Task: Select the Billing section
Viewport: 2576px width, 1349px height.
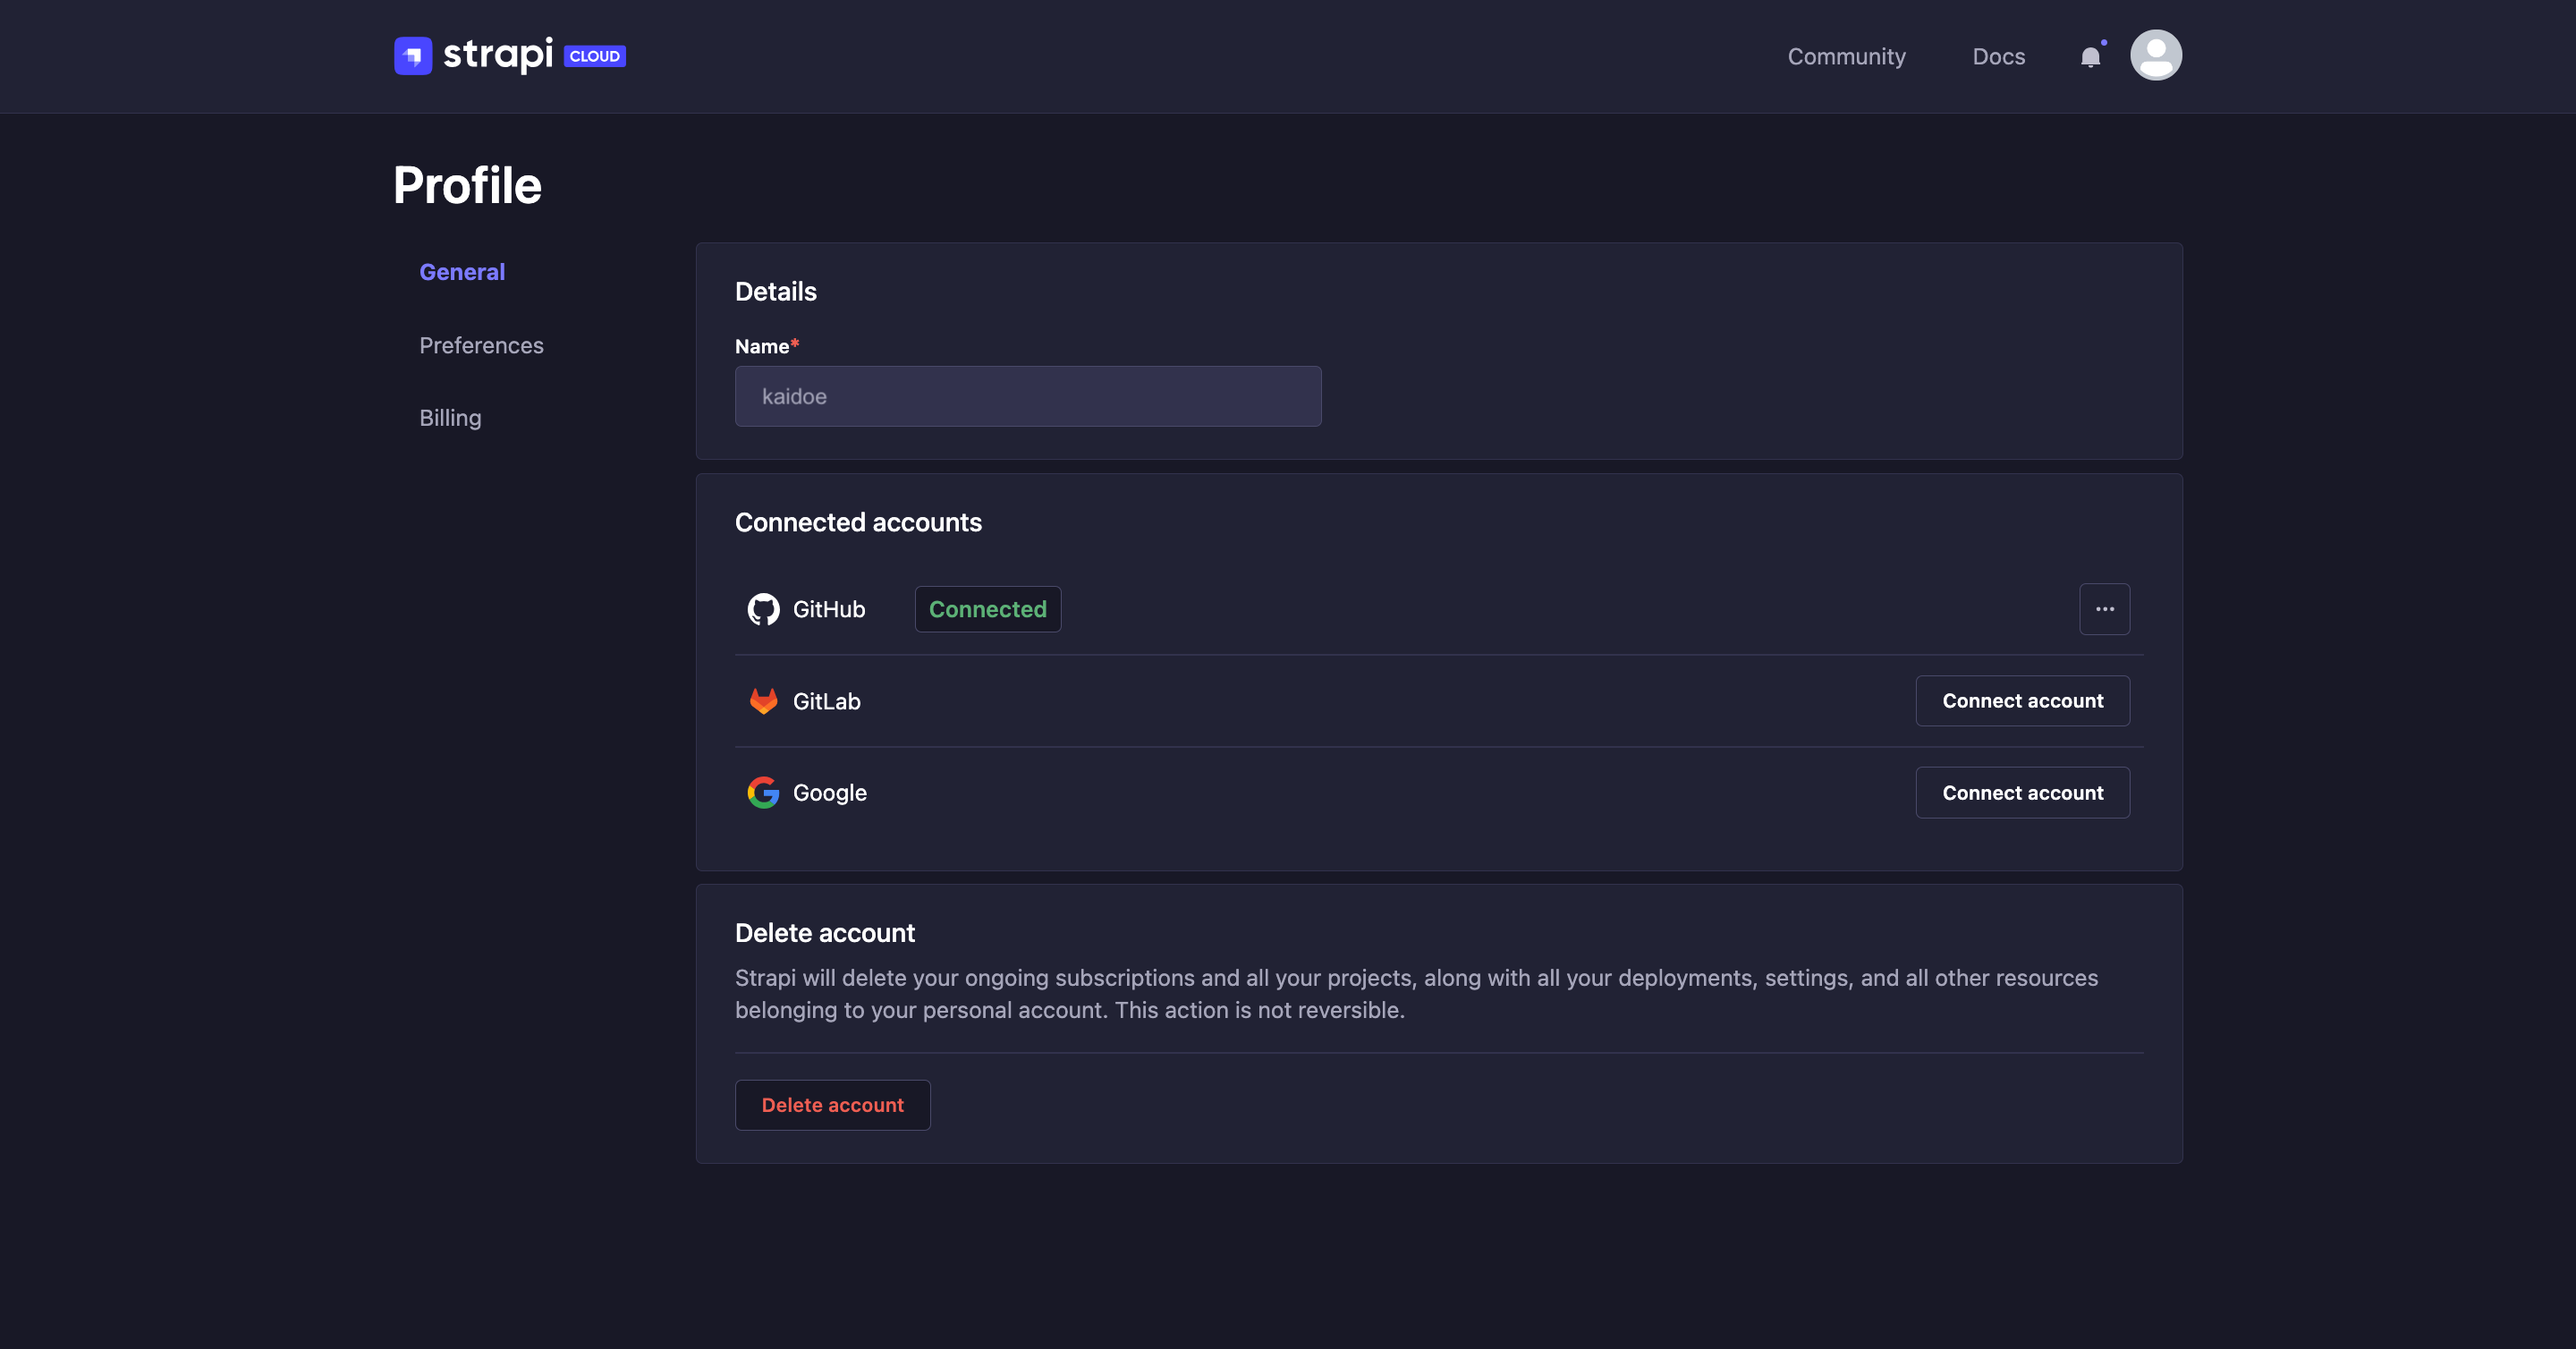Action: (x=450, y=416)
